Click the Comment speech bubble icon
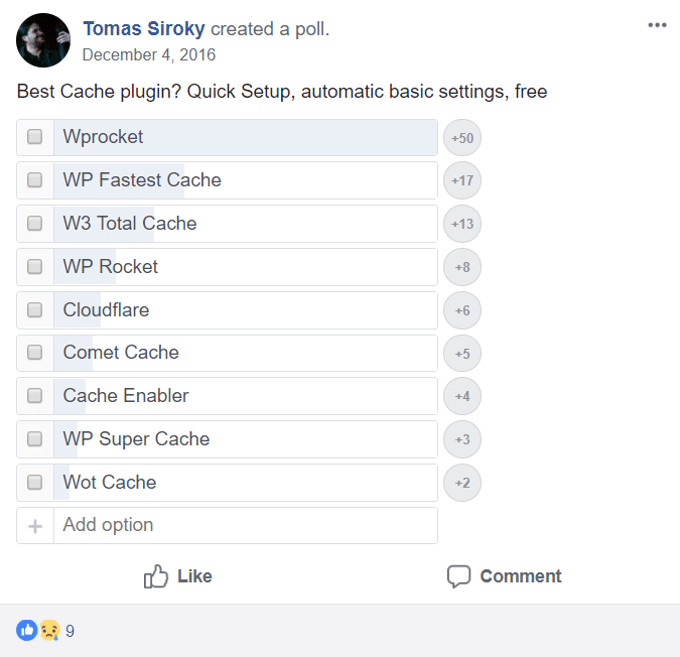Image resolution: width=680 pixels, height=657 pixels. pyautogui.click(x=458, y=576)
